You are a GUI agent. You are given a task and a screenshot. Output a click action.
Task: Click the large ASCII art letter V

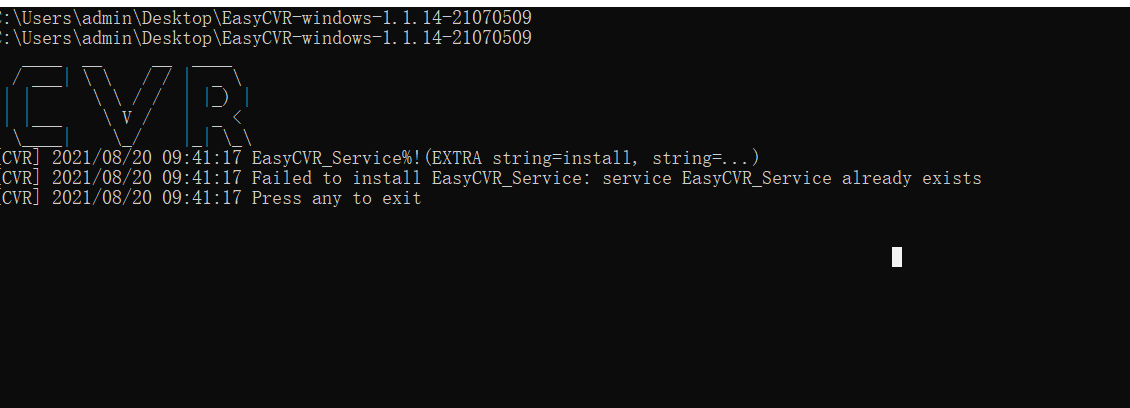(128, 105)
